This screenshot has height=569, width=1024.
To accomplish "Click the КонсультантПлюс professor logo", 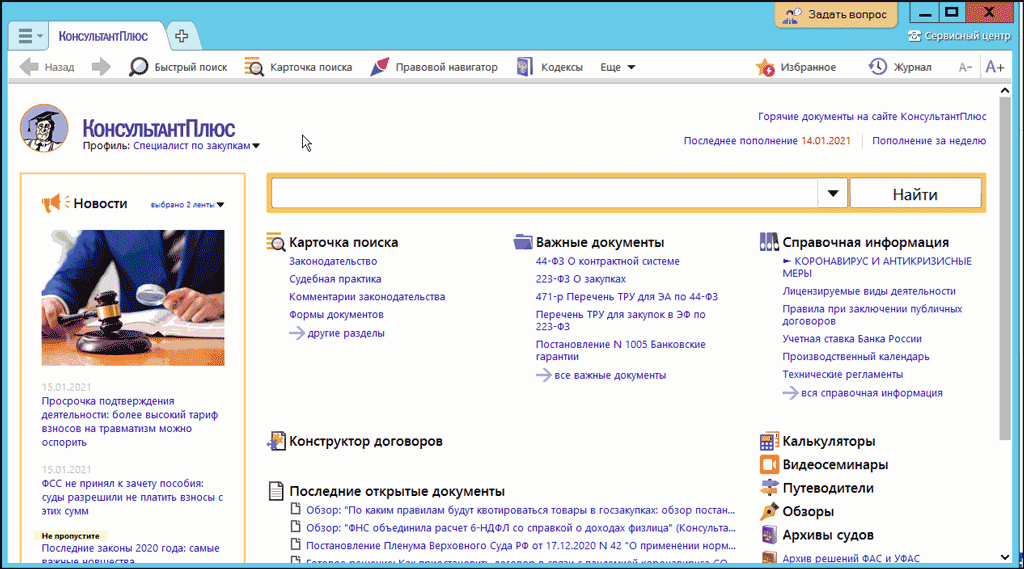I will 44,128.
